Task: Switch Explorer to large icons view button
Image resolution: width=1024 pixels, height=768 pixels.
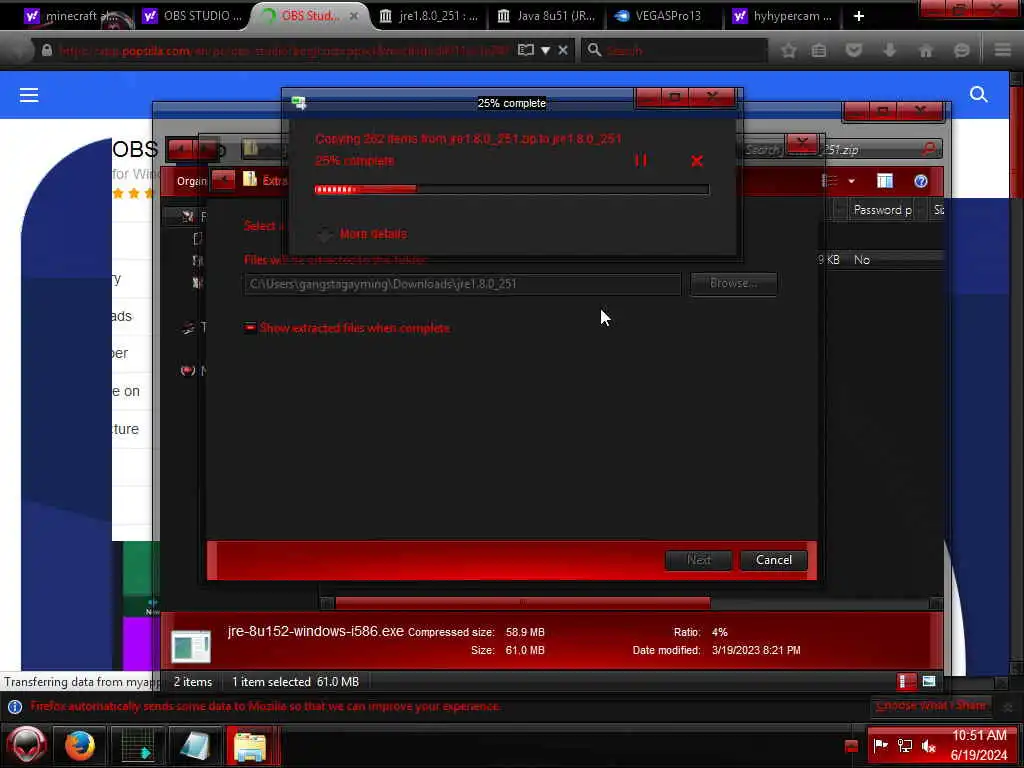Action: pyautogui.click(x=929, y=682)
